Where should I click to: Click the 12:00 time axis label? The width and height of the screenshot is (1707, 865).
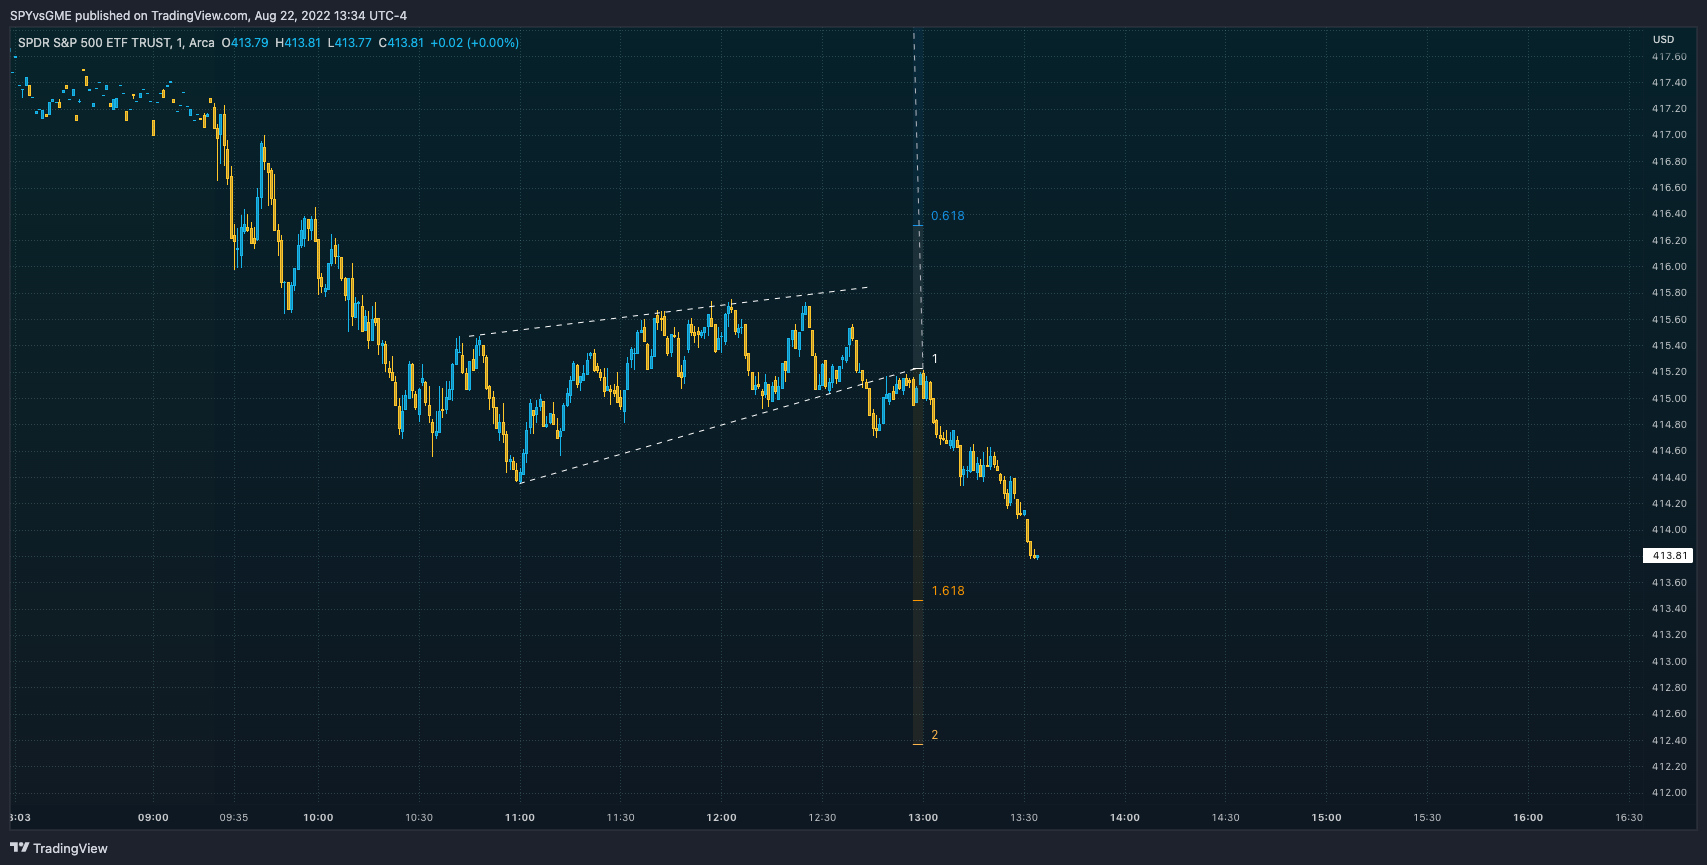722,818
